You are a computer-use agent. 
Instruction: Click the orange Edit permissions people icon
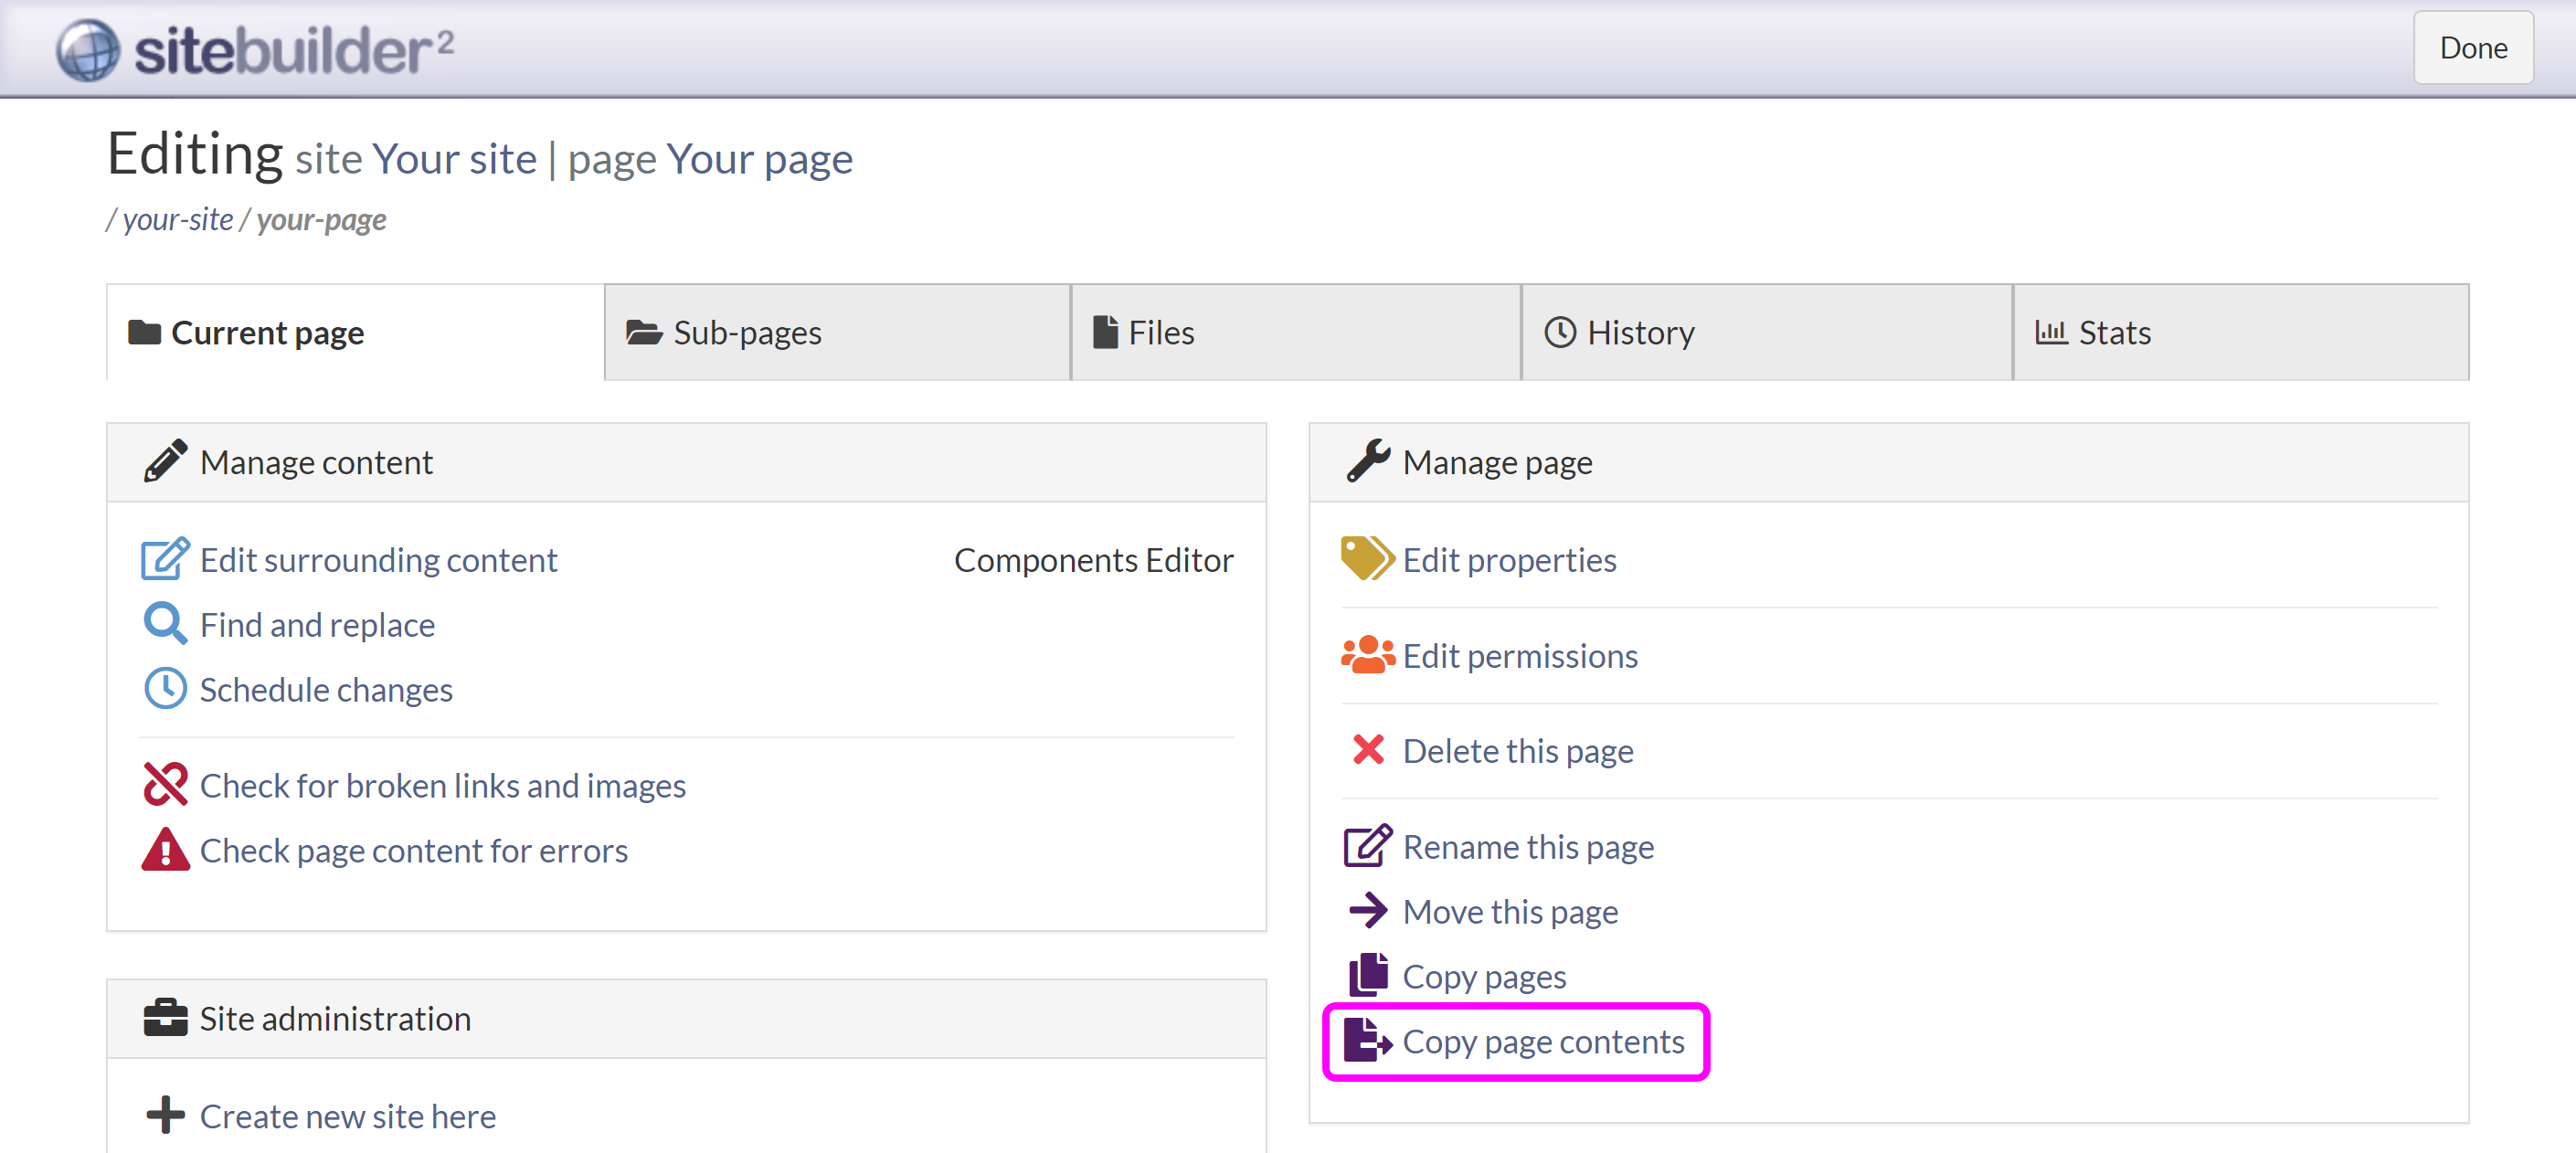point(1366,656)
